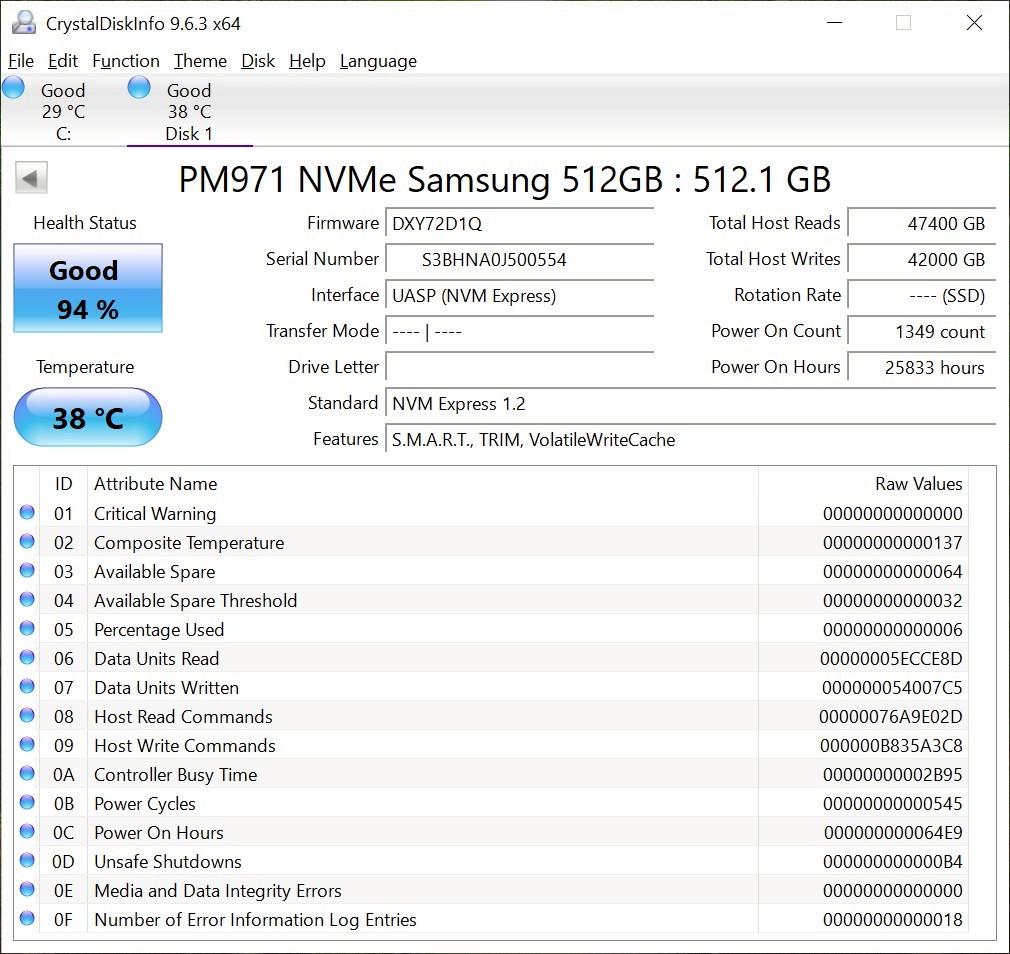The width and height of the screenshot is (1010, 954).
Task: Click Power On Count value 1349 count
Action: 922,332
